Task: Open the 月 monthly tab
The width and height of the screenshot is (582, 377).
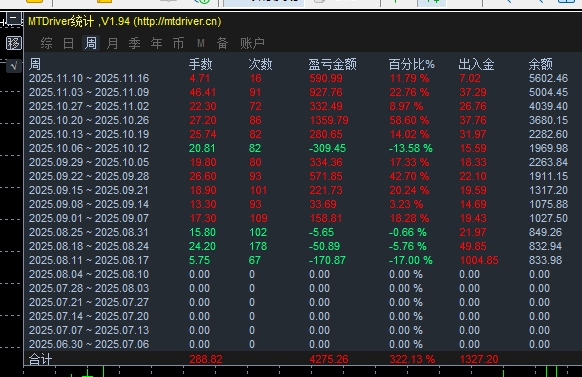Action: coord(112,43)
